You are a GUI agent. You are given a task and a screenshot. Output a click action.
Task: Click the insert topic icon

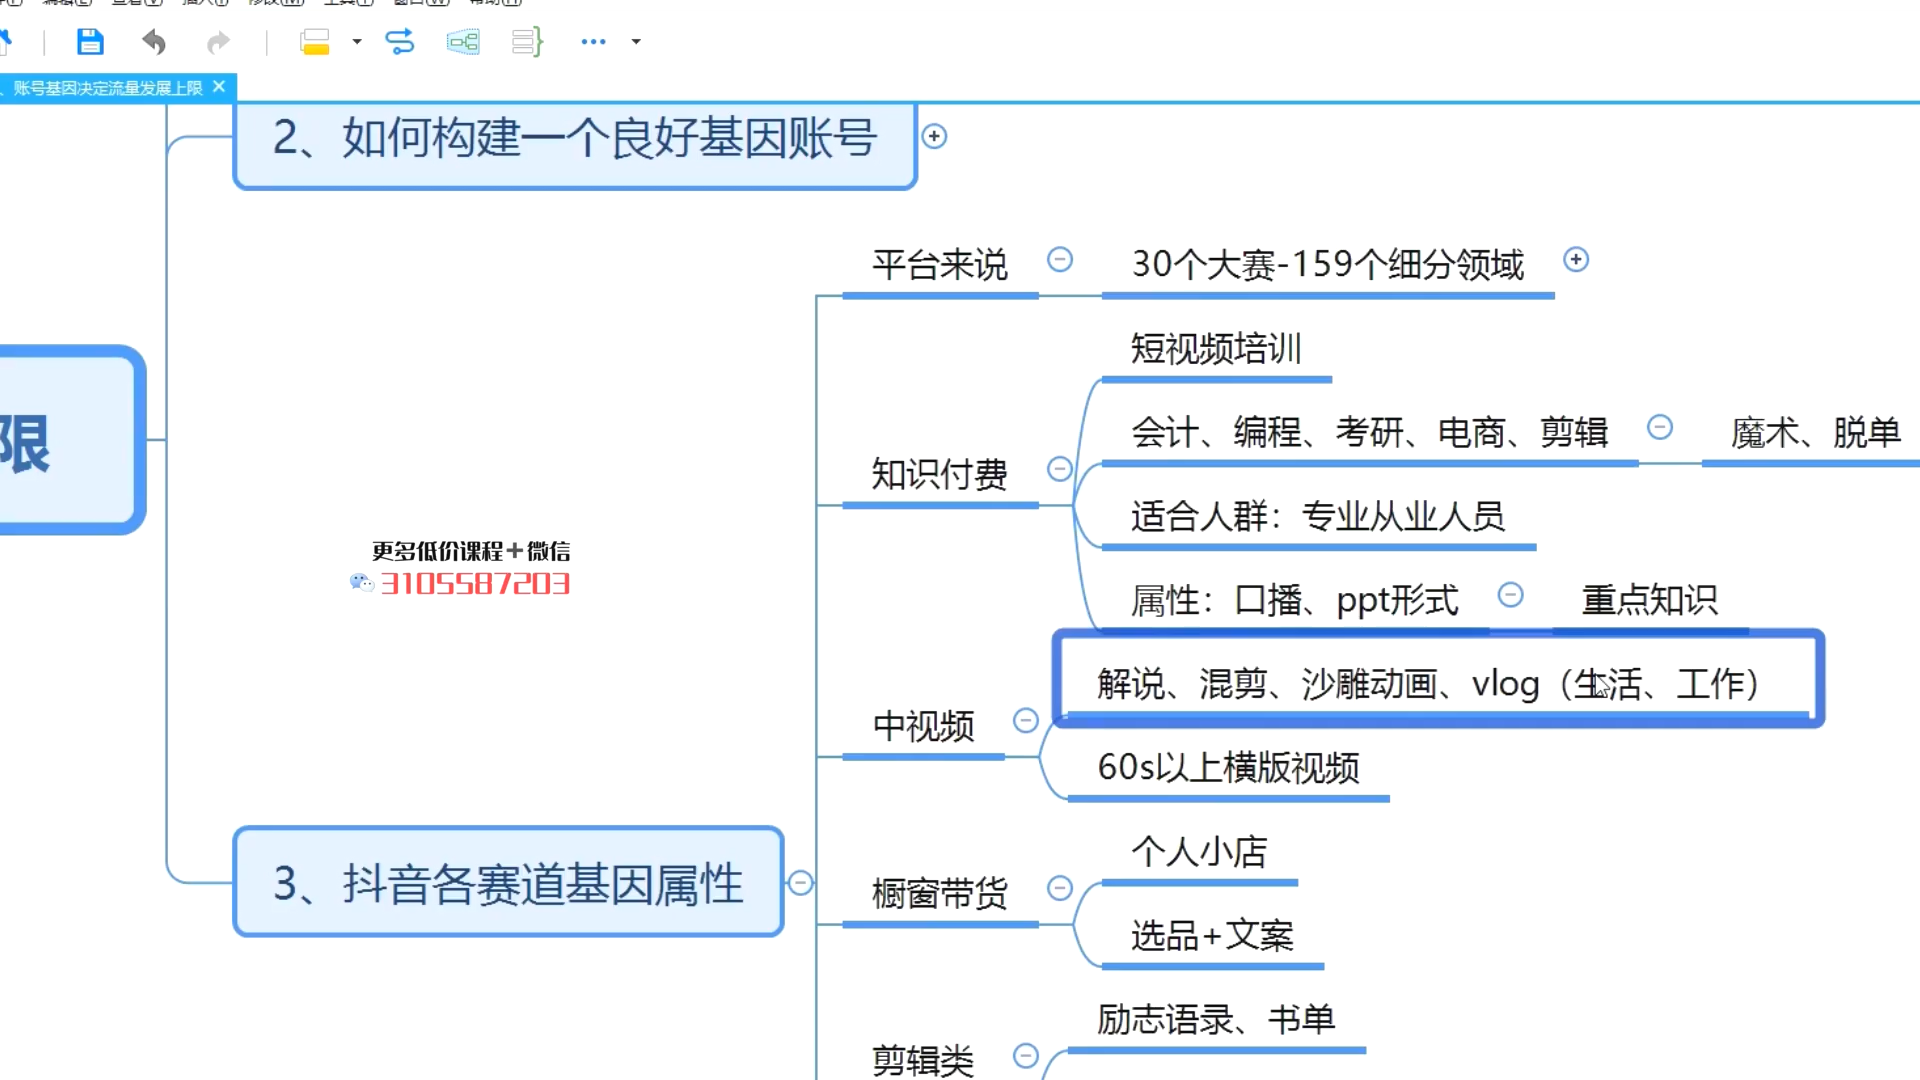tap(315, 41)
